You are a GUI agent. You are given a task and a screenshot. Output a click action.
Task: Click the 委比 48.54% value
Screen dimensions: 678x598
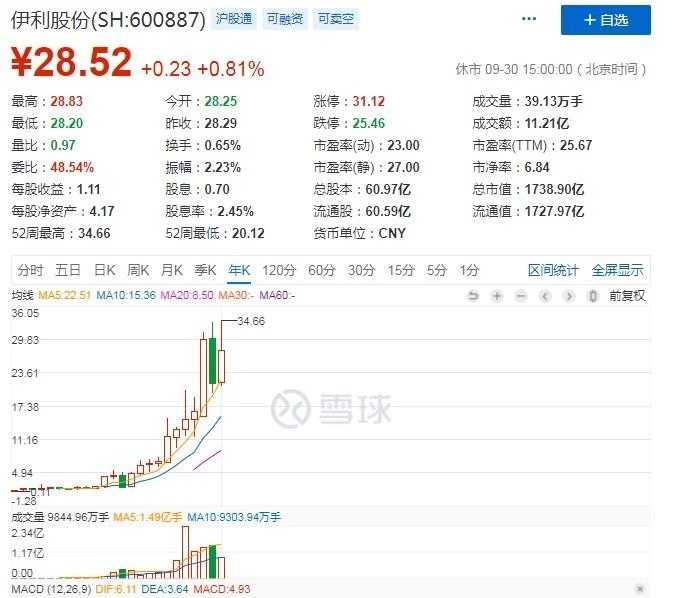tap(72, 167)
